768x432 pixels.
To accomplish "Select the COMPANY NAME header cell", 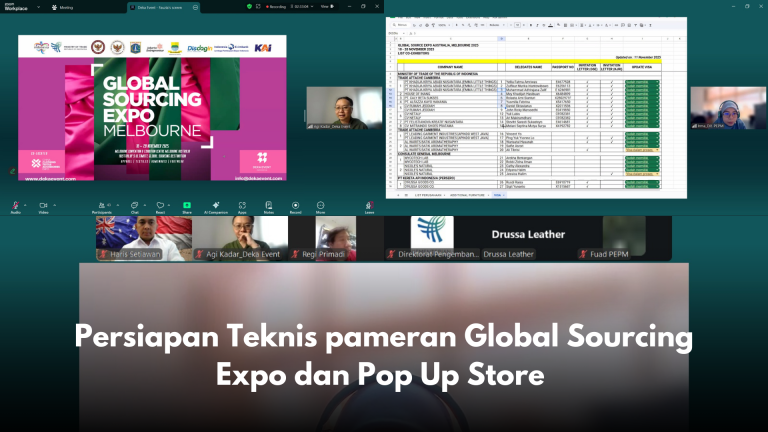I will tap(450, 67).
